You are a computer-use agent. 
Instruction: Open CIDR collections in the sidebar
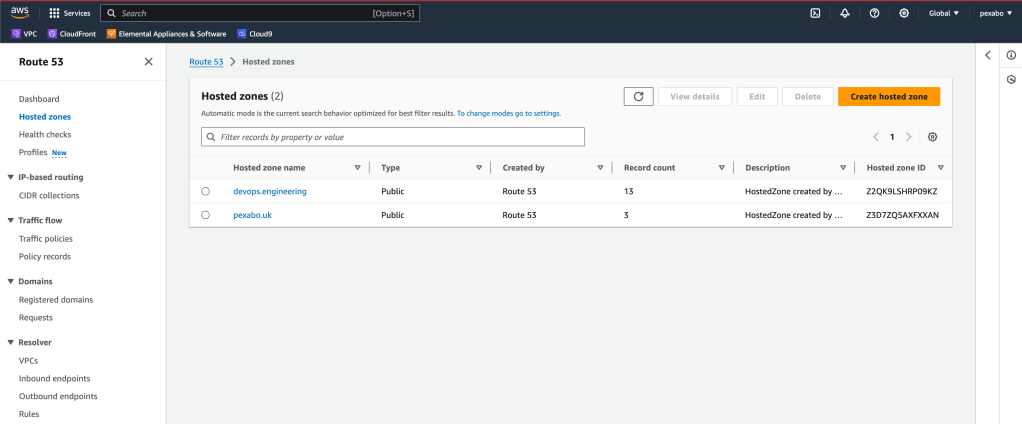tap(49, 195)
